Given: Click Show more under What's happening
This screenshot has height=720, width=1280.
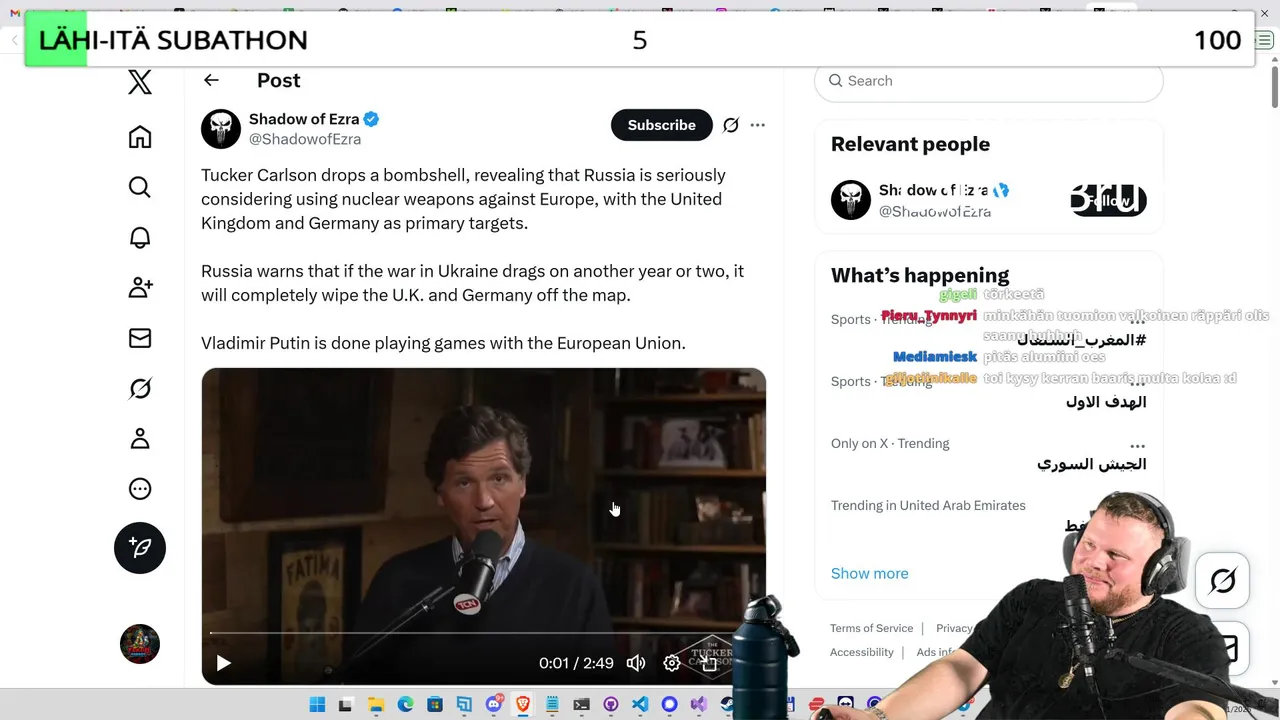Looking at the screenshot, I should tap(870, 573).
